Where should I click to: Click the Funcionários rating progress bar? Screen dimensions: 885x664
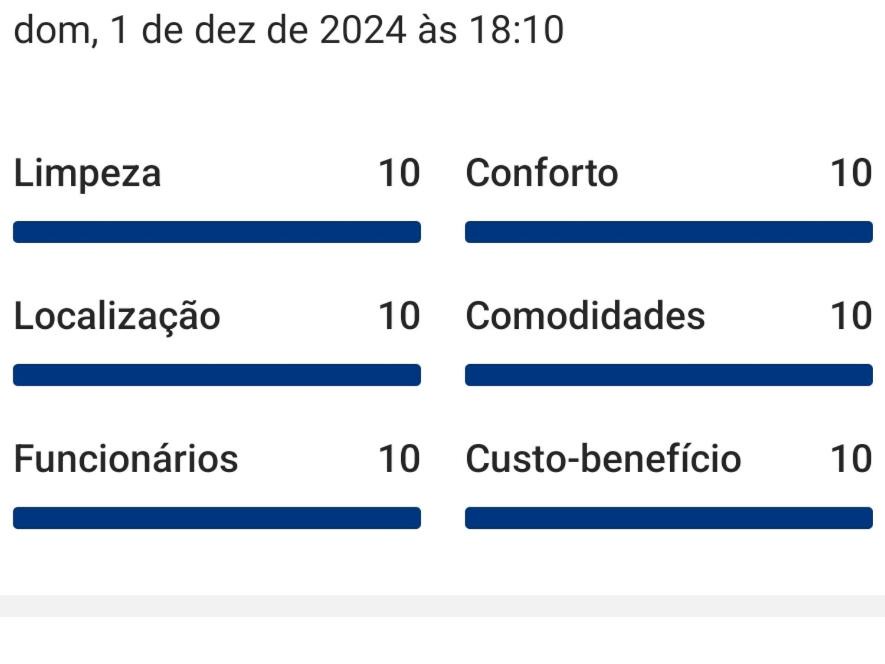click(217, 518)
